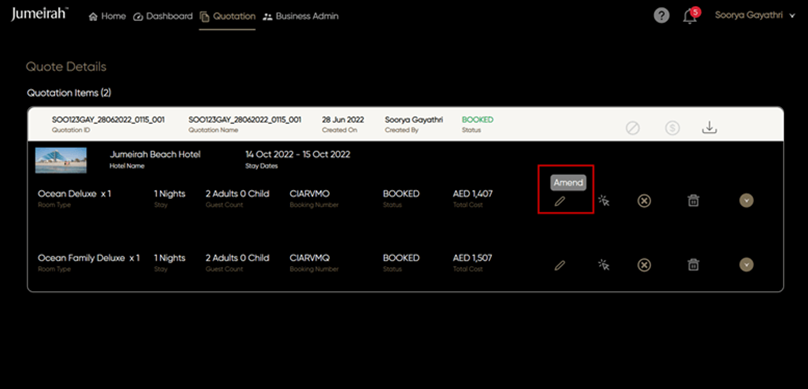The width and height of the screenshot is (808, 389).
Task: Go to the Home menu
Action: click(x=107, y=16)
